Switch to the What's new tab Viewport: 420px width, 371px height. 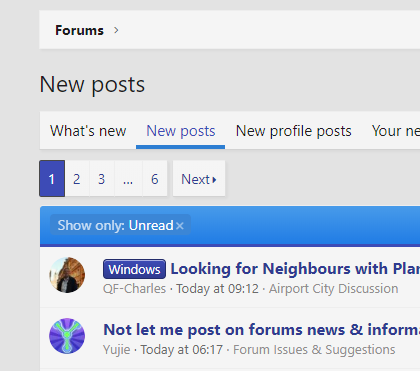coord(88,131)
